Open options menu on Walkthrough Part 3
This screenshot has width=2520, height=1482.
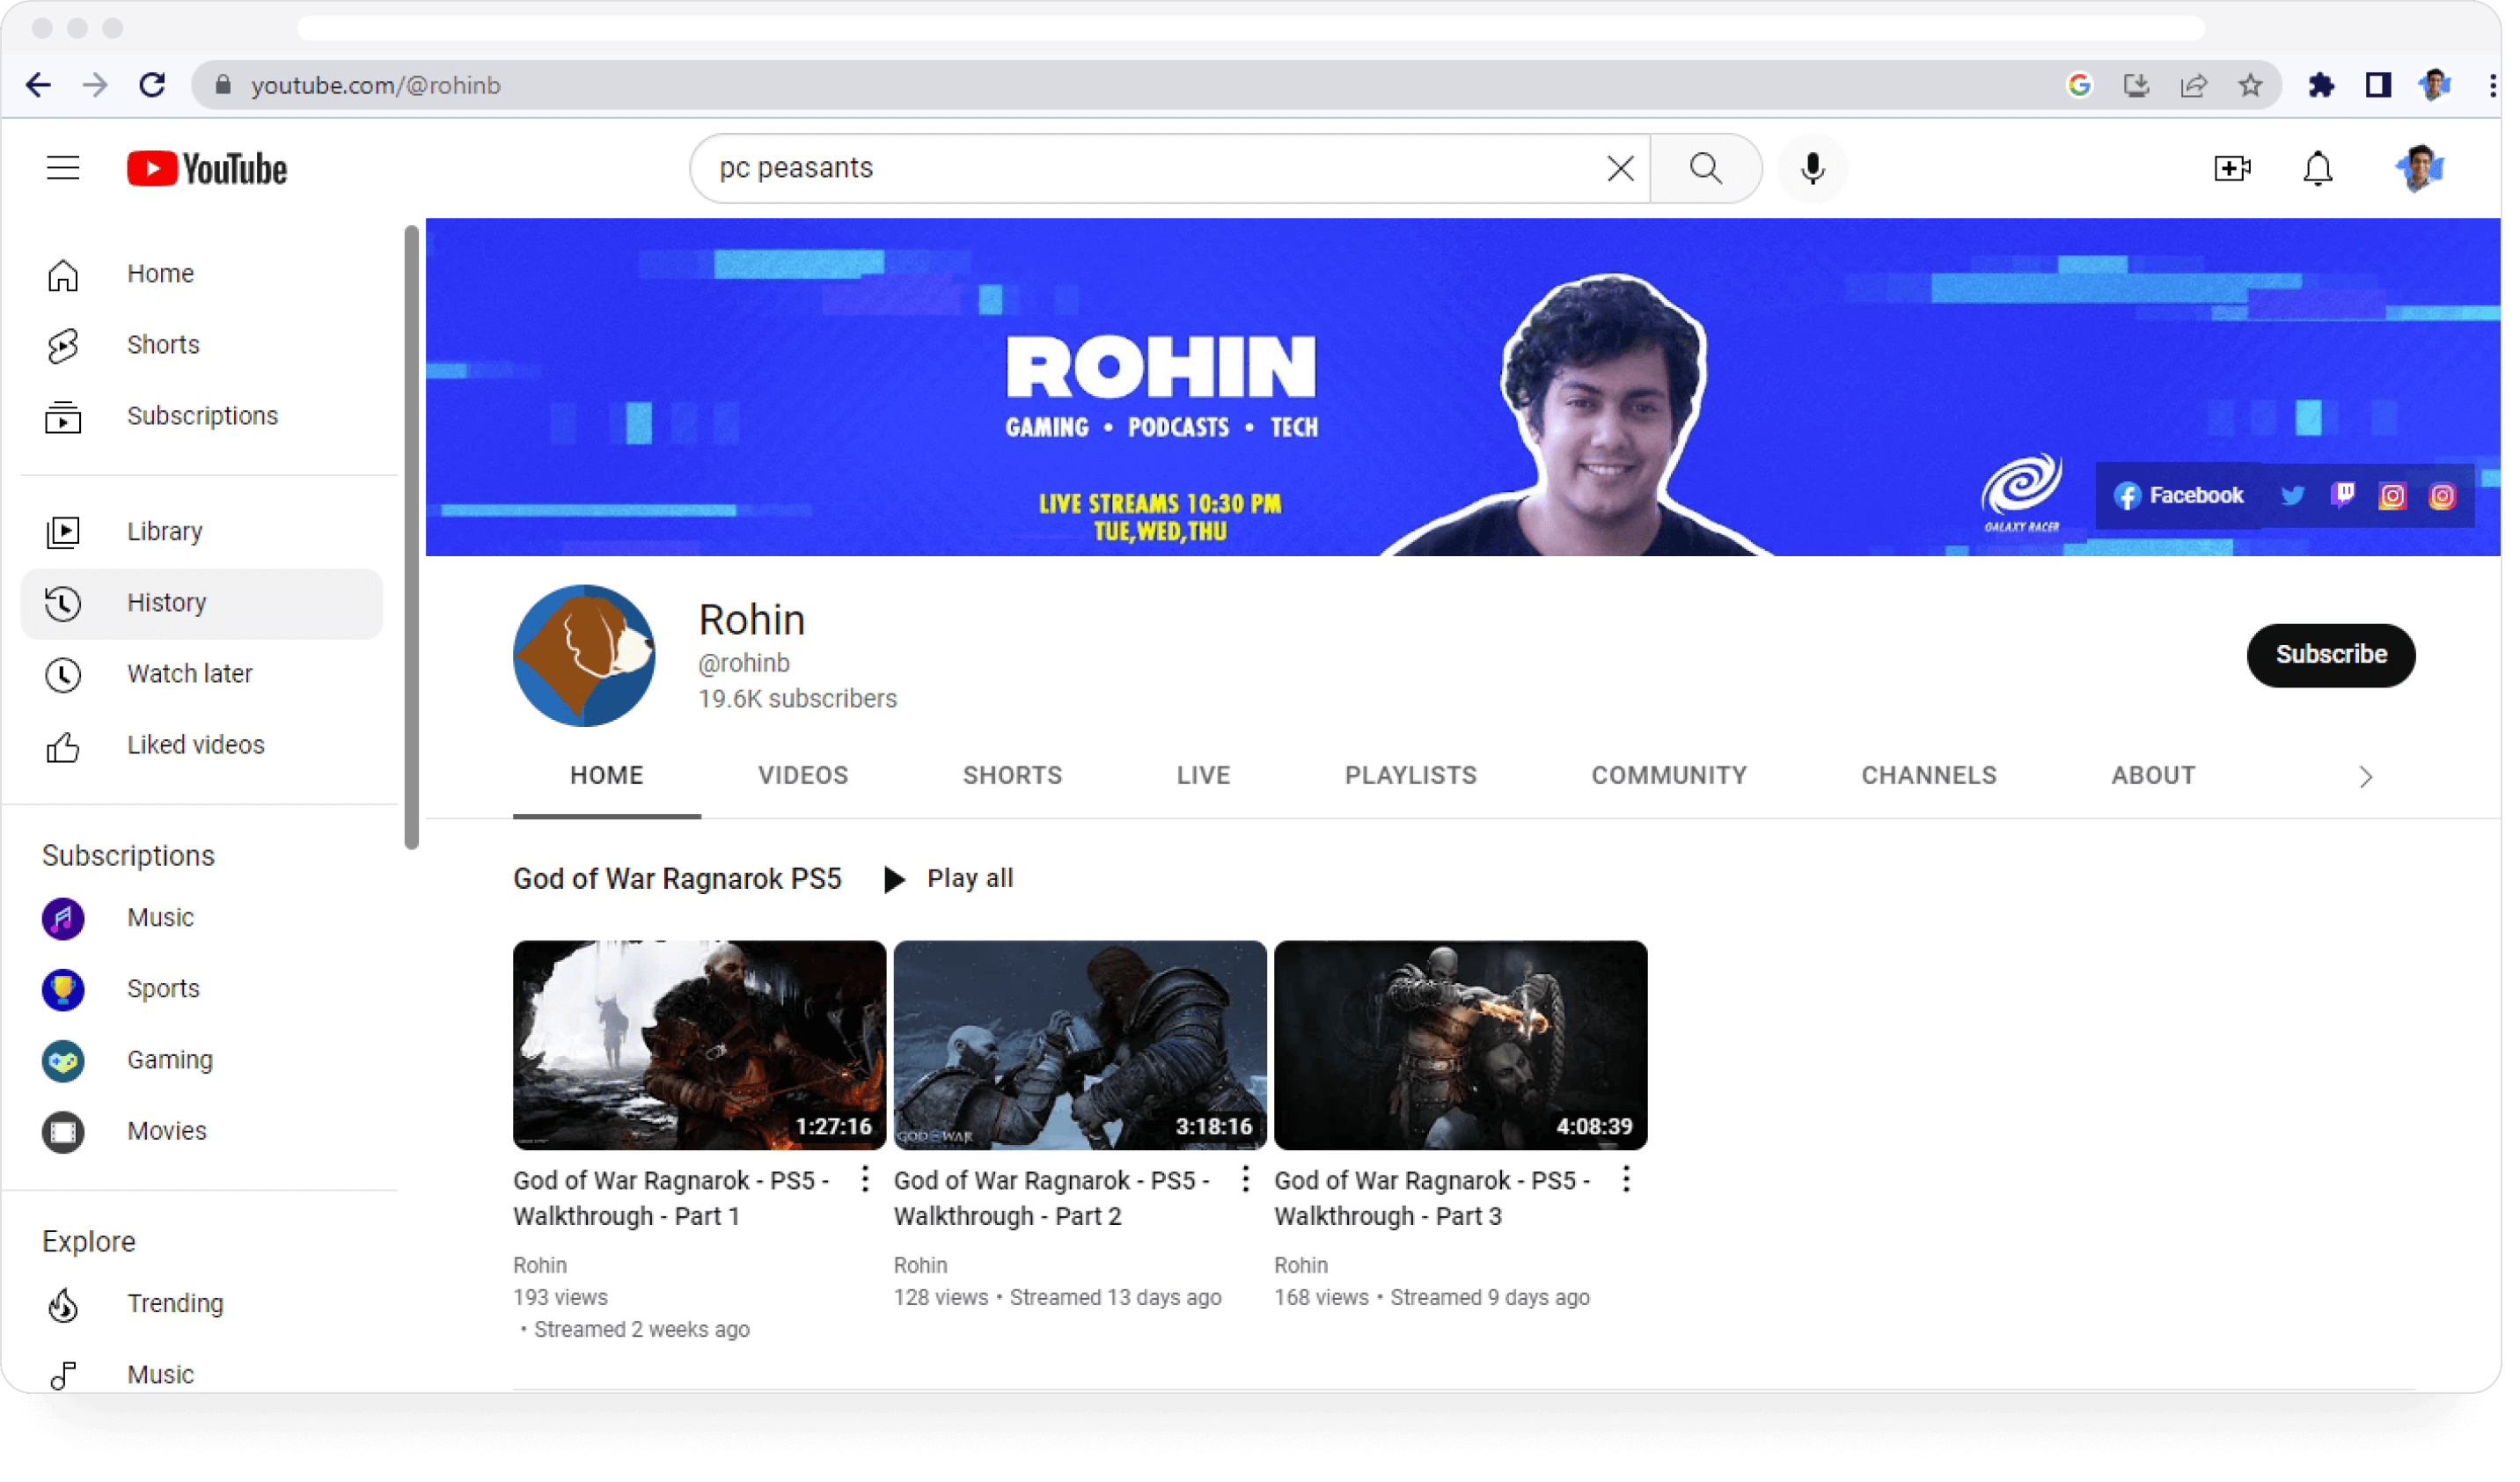click(x=1625, y=1180)
